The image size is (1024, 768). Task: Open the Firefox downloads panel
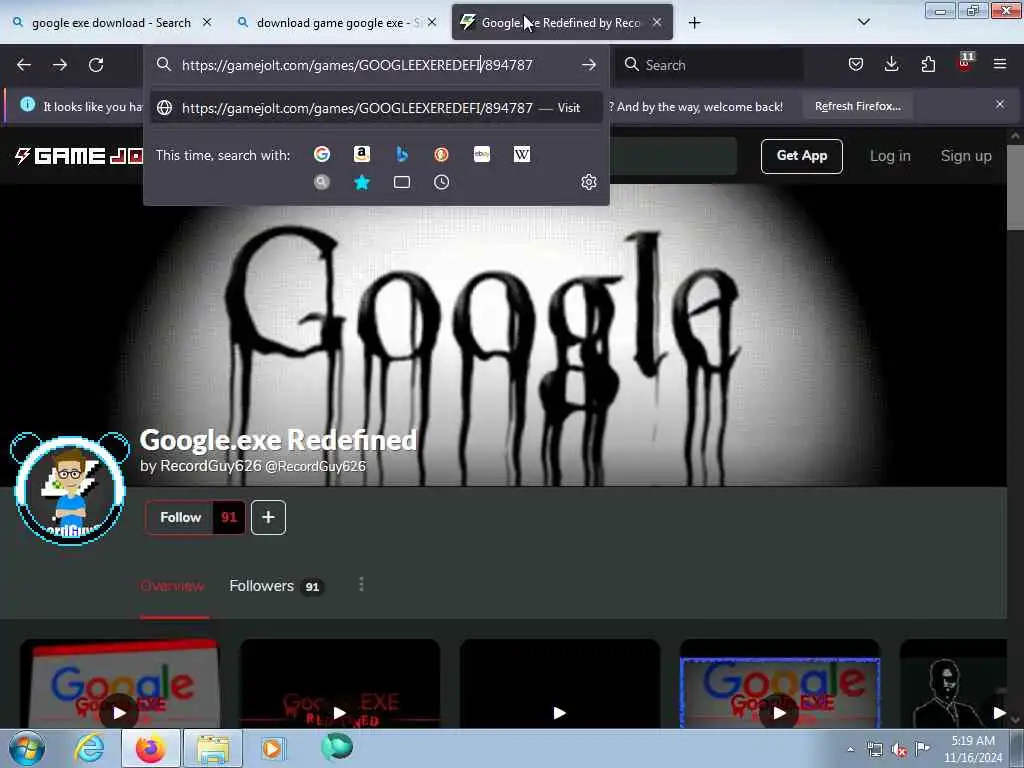tap(891, 64)
